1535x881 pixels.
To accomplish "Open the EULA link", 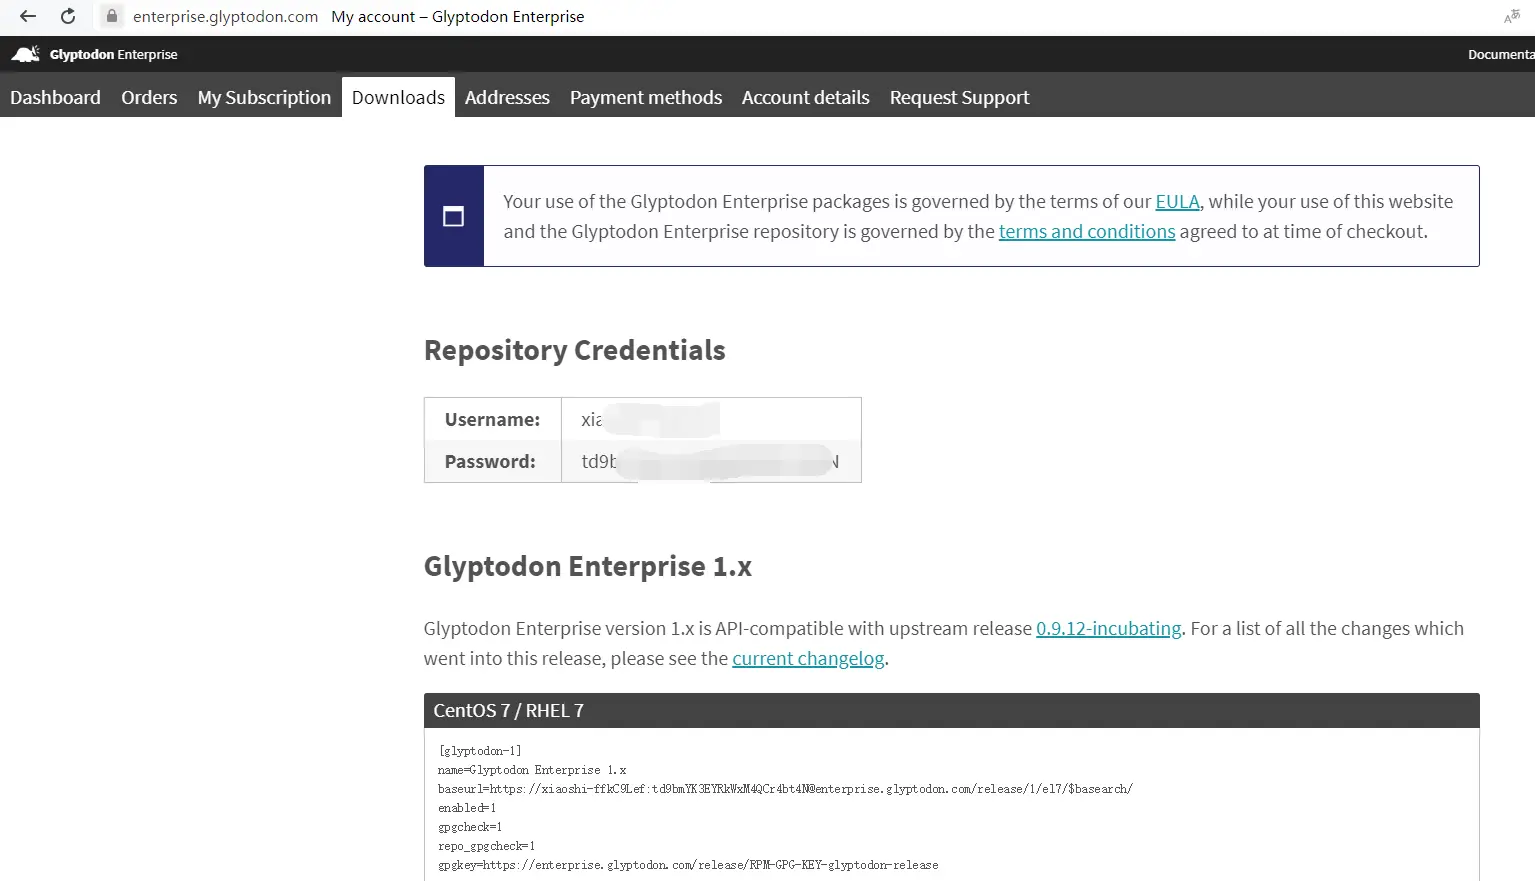I will (1177, 201).
